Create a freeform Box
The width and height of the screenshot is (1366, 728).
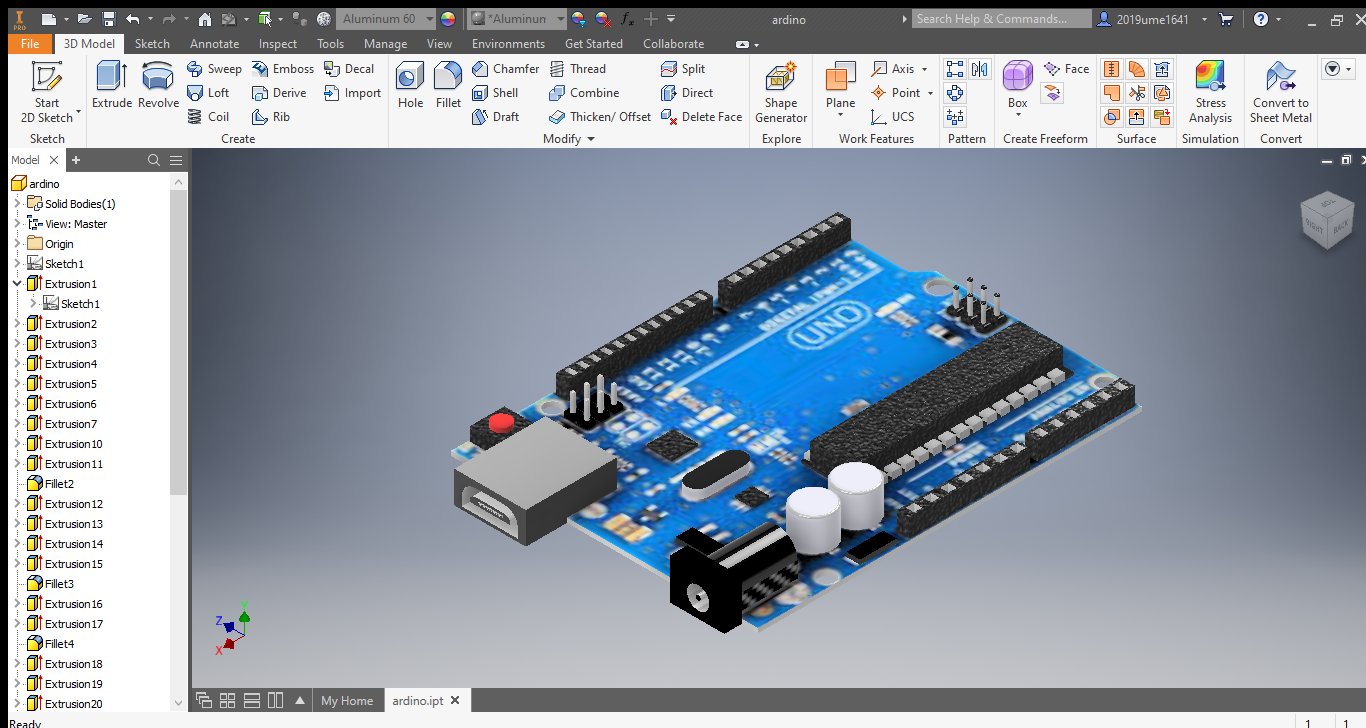[x=1017, y=84]
